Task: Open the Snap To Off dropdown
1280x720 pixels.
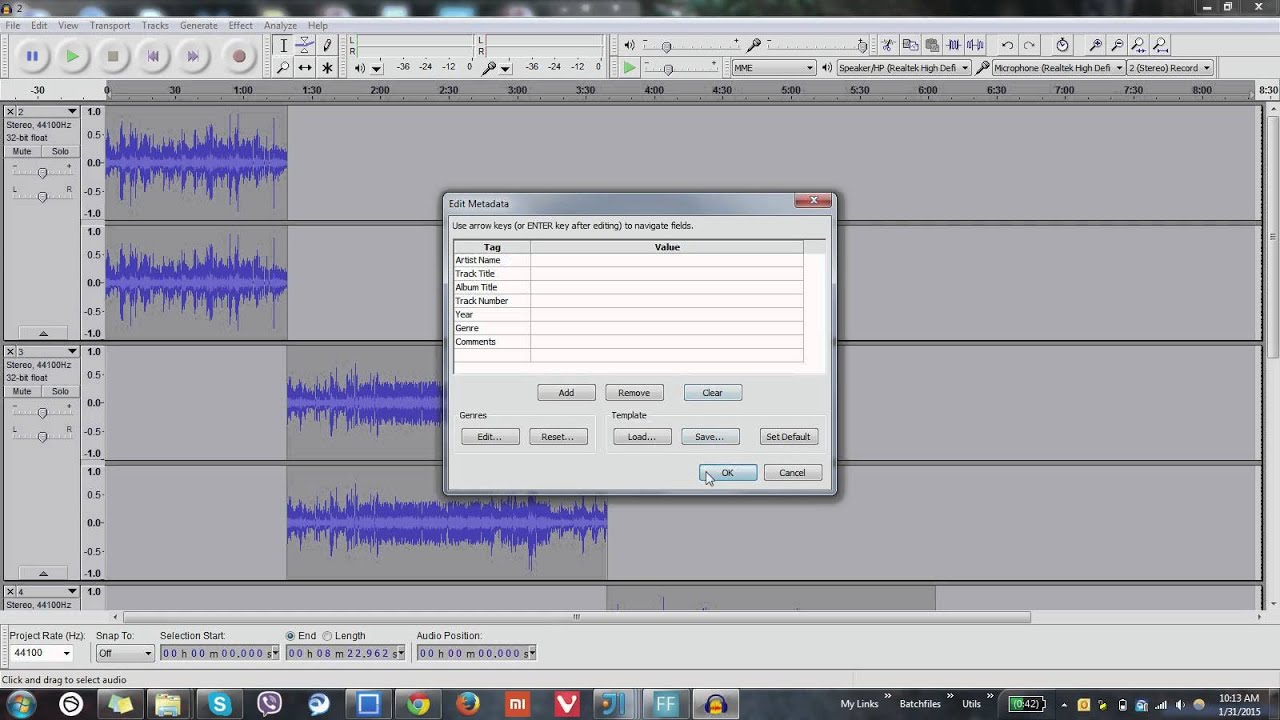Action: click(125, 653)
